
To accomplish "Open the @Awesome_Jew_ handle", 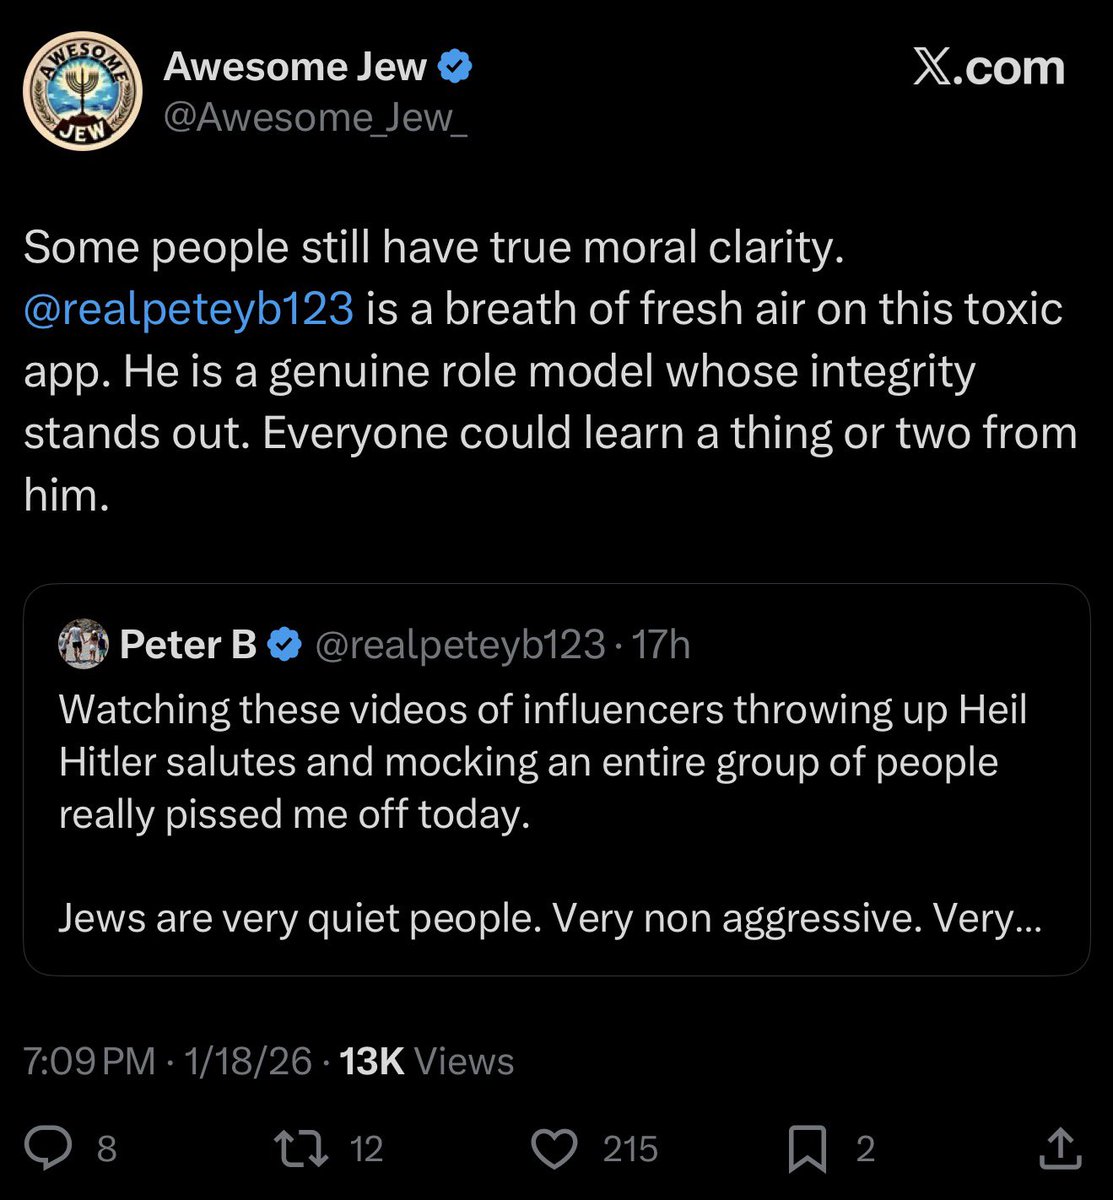I will point(315,118).
